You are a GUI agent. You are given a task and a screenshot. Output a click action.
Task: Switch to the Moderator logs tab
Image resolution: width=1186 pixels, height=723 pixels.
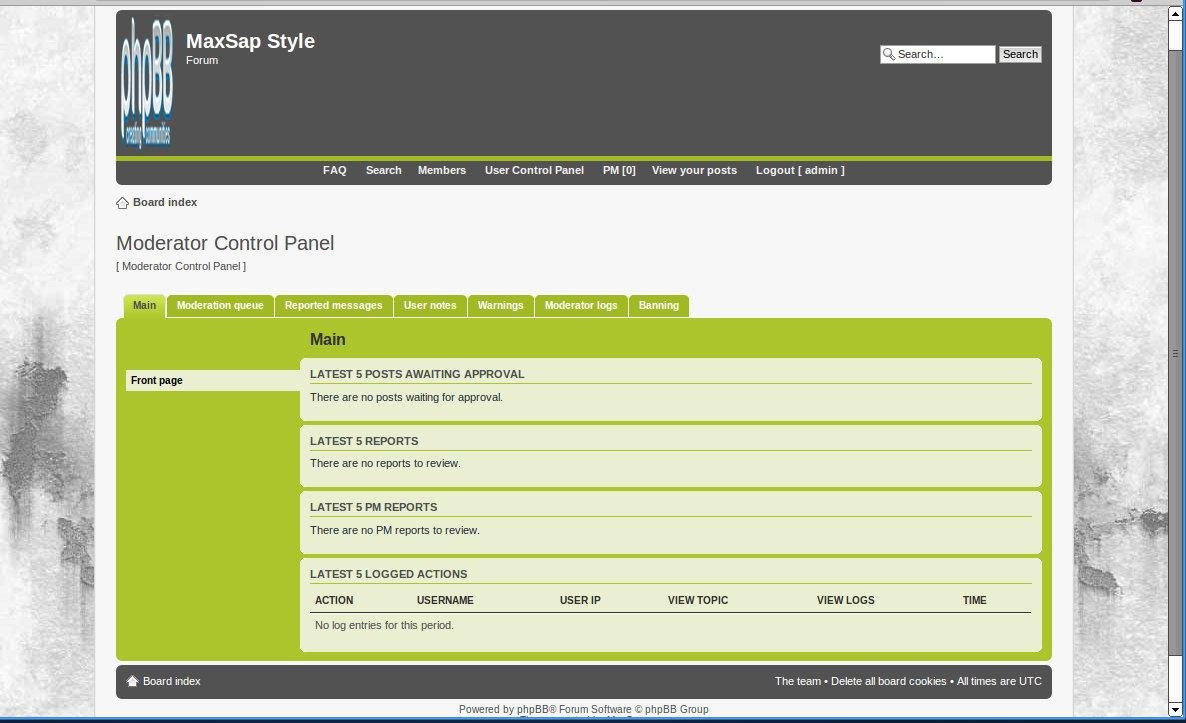pyautogui.click(x=580, y=305)
